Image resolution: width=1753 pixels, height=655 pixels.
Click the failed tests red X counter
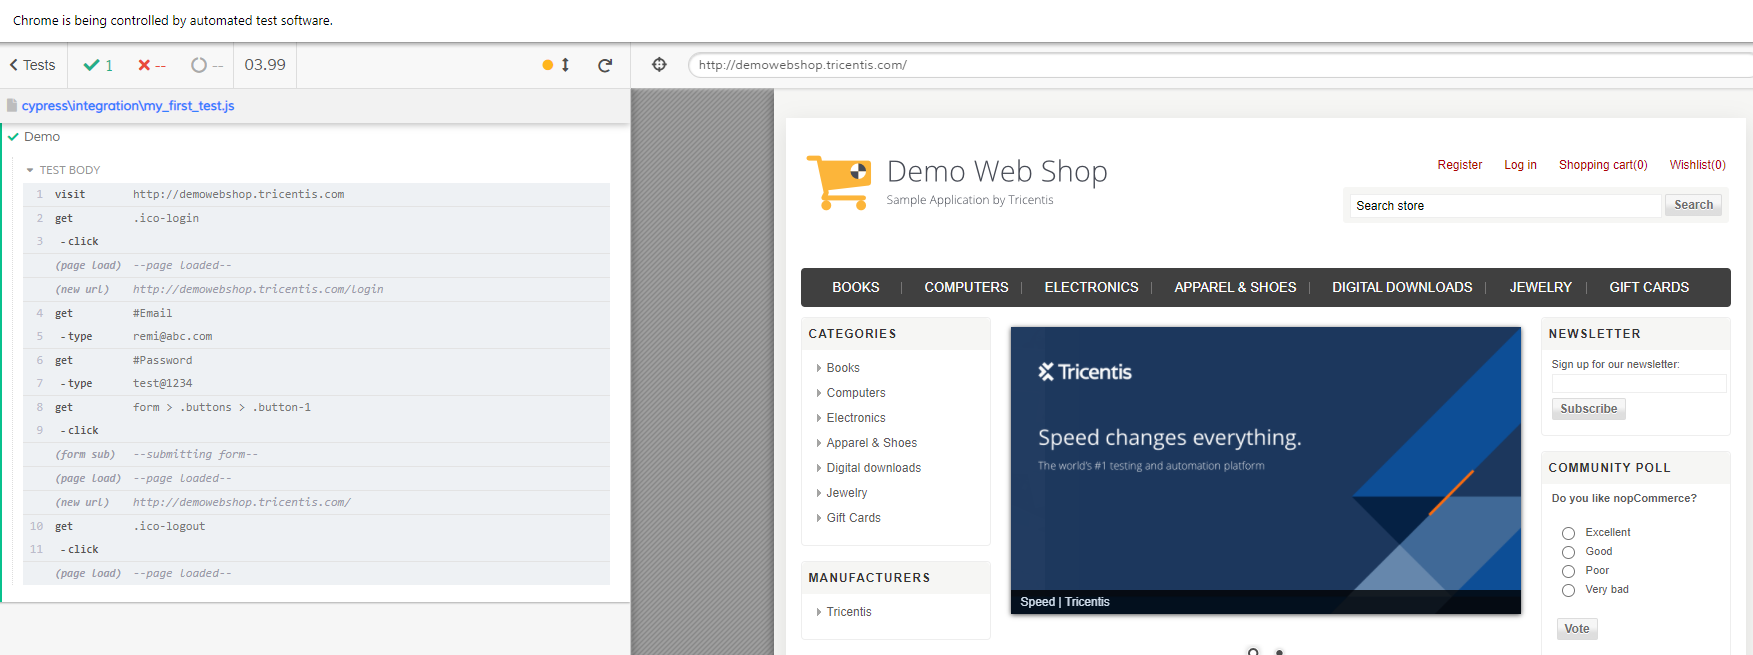pos(152,65)
